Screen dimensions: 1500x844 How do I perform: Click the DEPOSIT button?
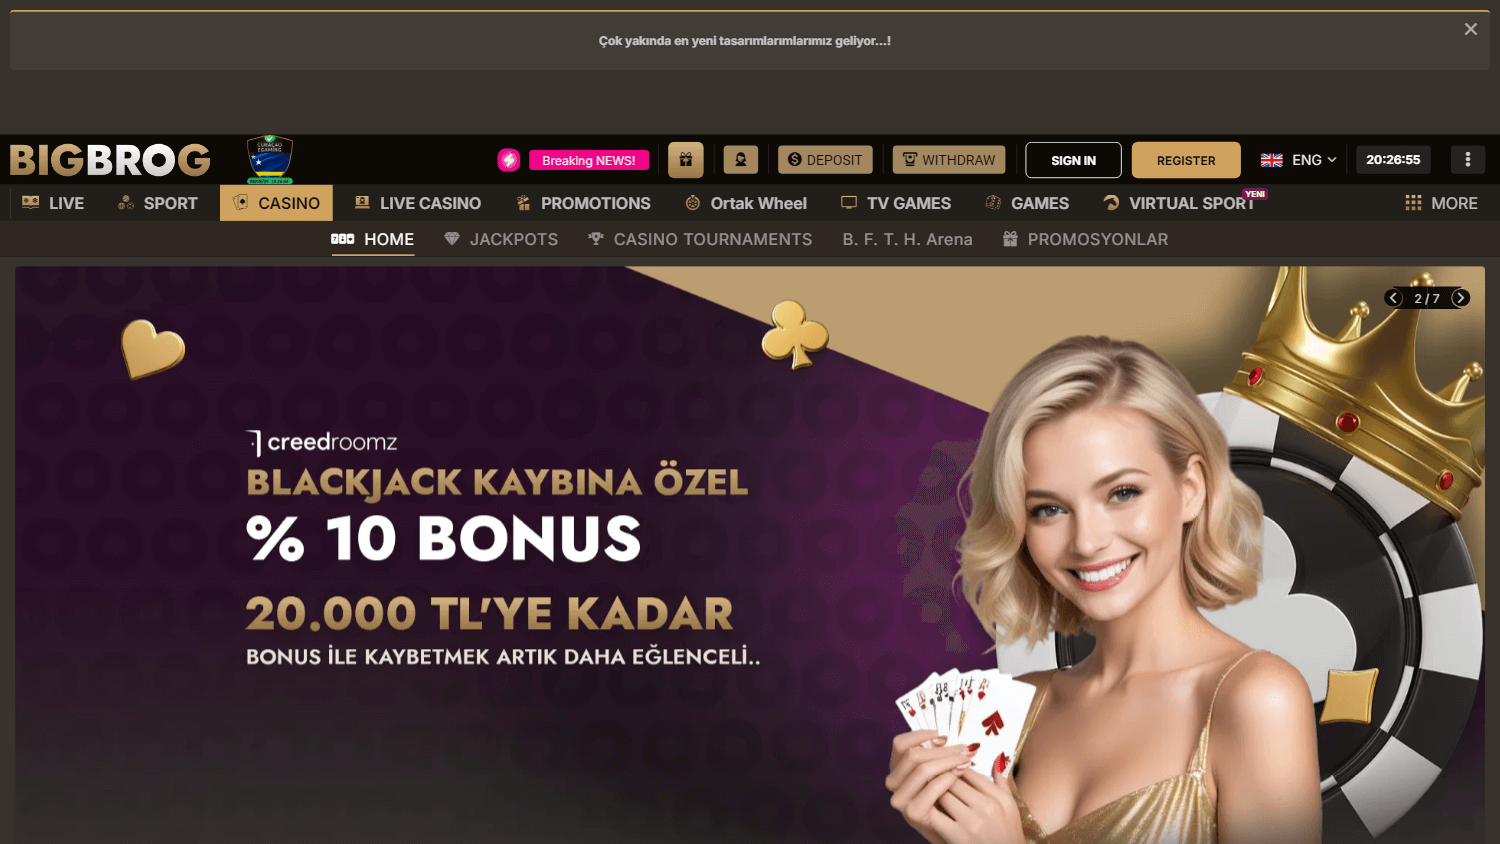pos(825,160)
